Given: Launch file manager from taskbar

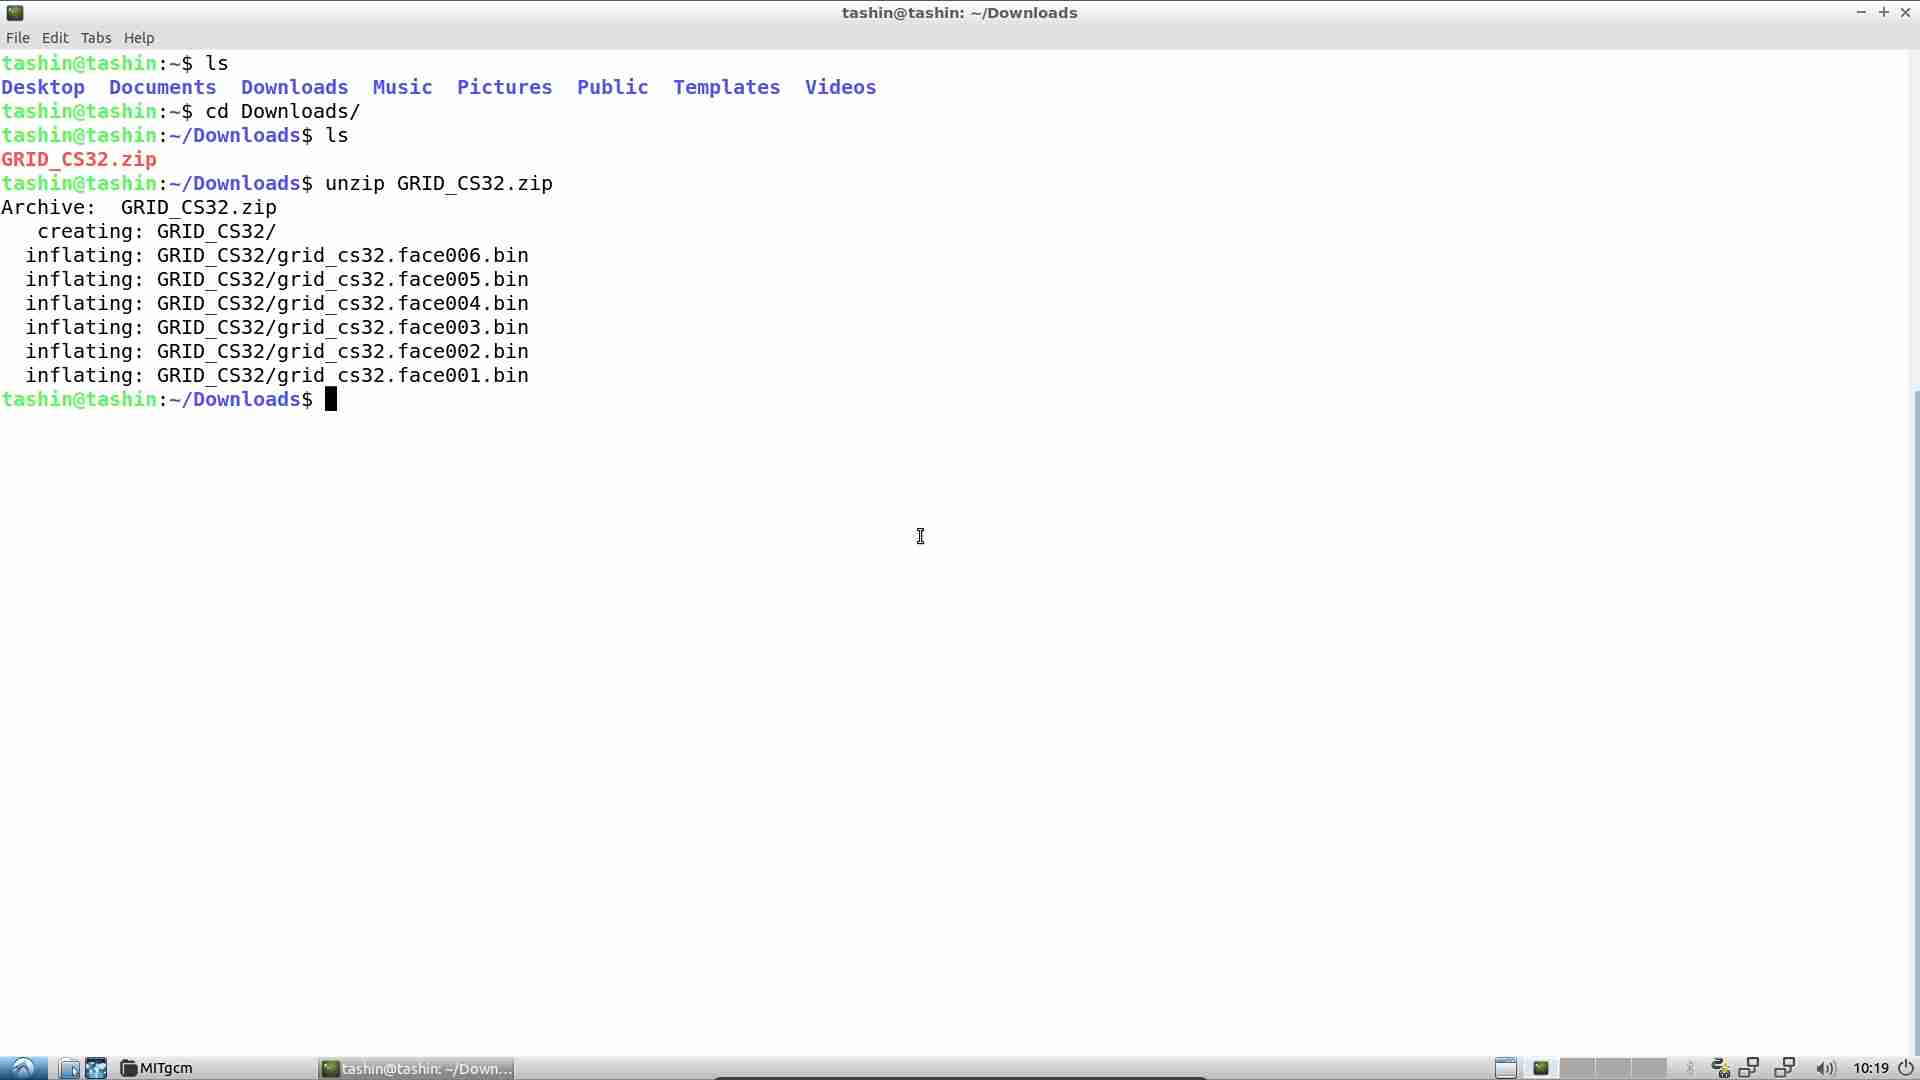Looking at the screenshot, I should pyautogui.click(x=69, y=1068).
